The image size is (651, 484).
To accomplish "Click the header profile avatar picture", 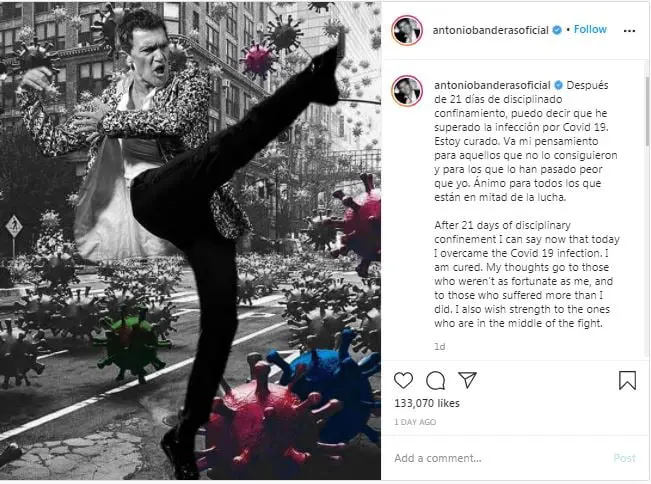I will (x=407, y=30).
